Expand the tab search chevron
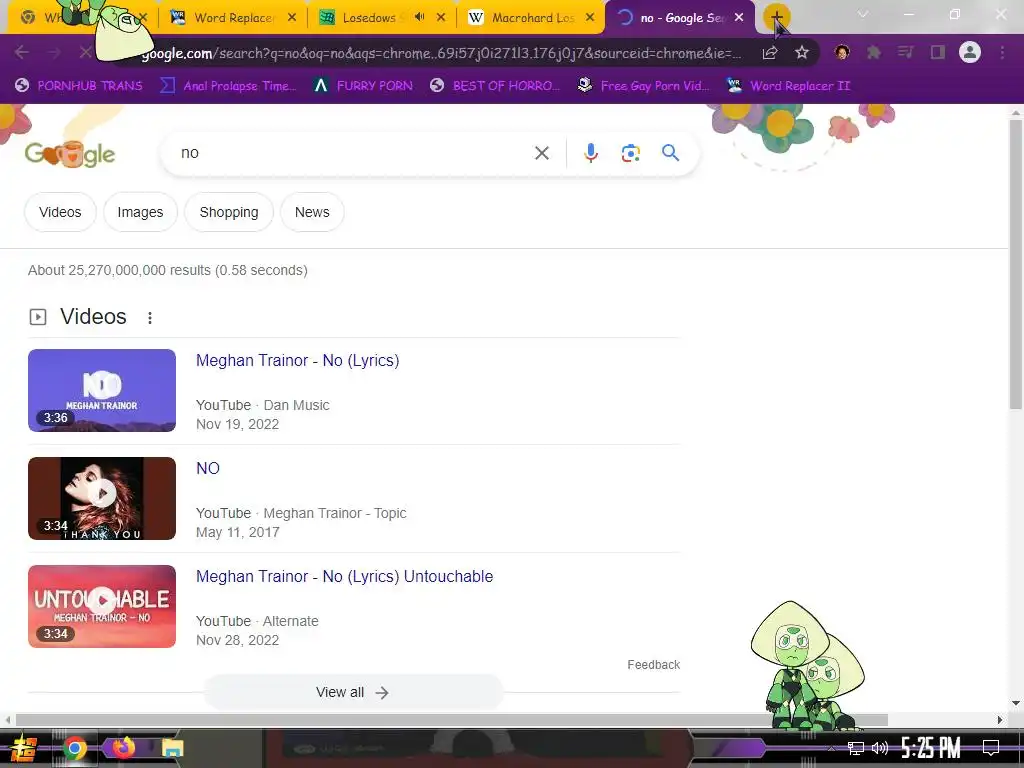This screenshot has height=768, width=1024. [863, 14]
